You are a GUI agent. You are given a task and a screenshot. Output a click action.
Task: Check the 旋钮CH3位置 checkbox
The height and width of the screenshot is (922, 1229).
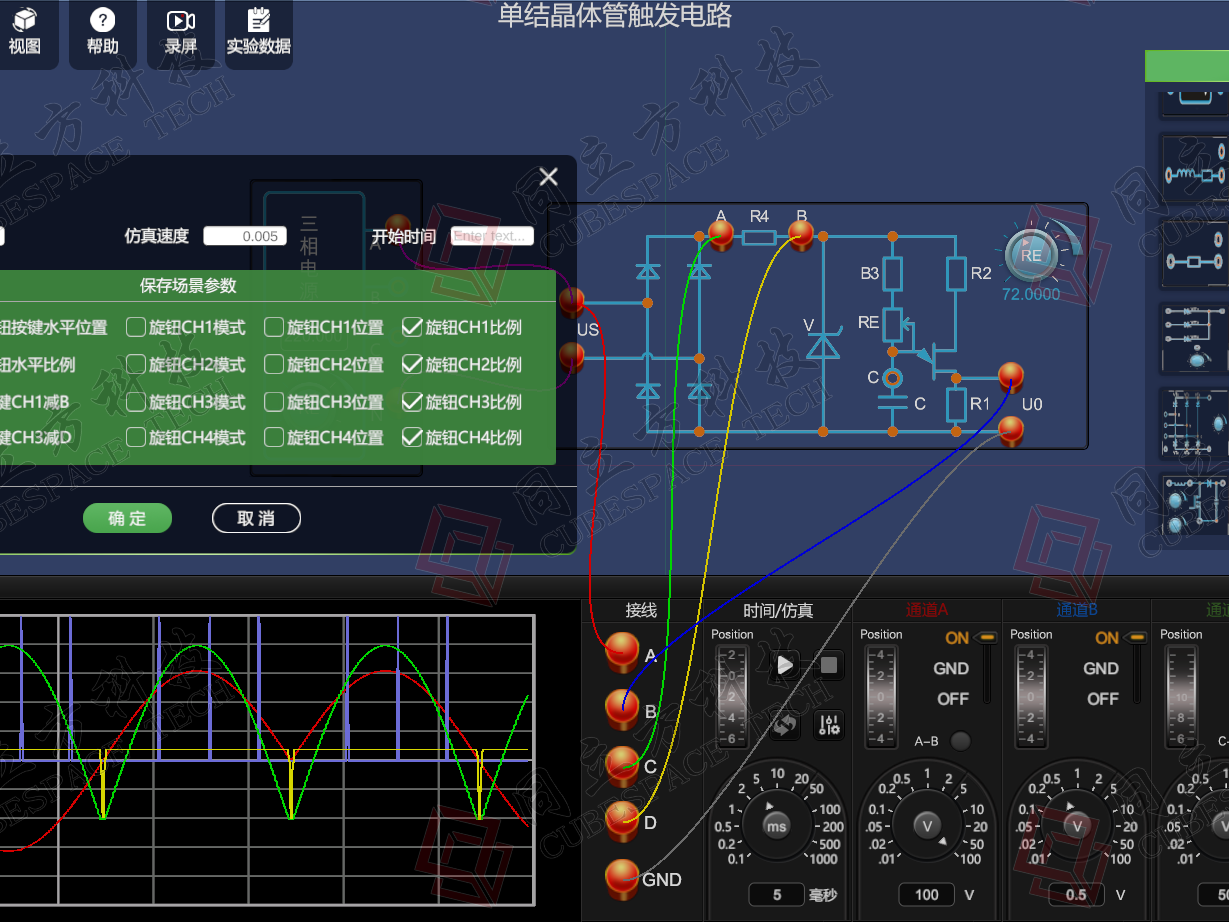274,402
